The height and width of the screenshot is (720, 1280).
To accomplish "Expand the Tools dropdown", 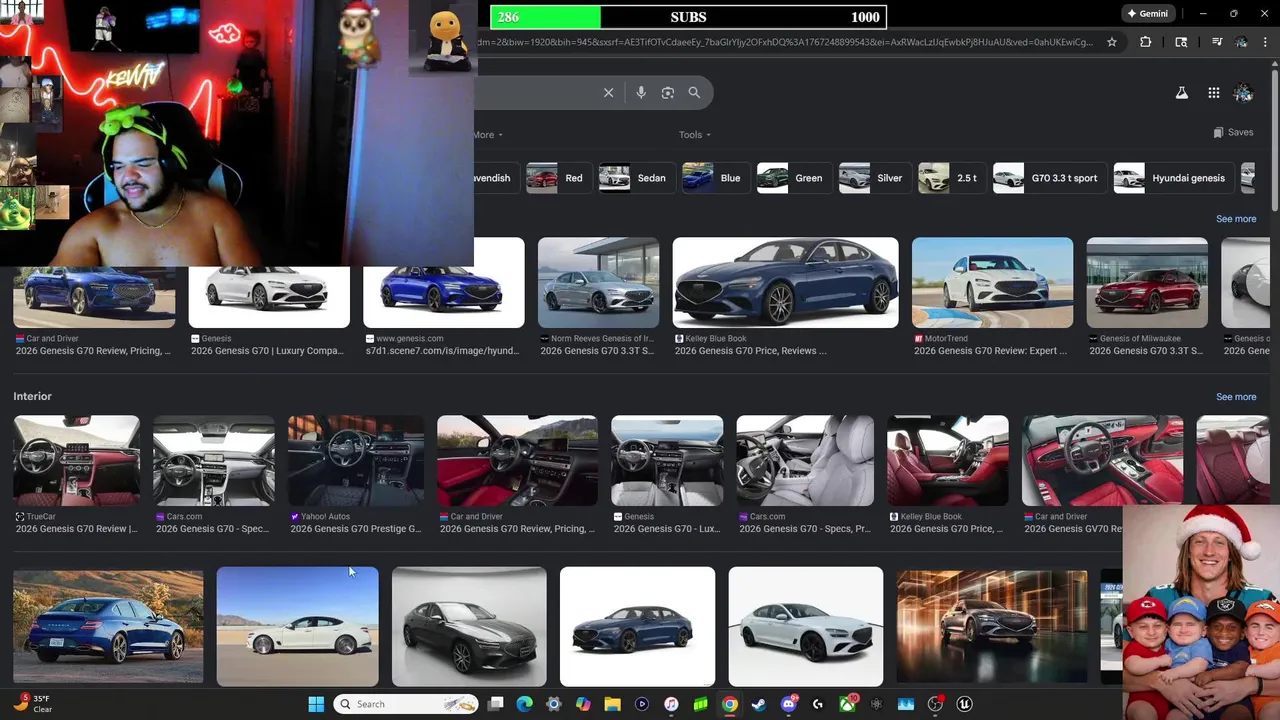I will [x=695, y=135].
